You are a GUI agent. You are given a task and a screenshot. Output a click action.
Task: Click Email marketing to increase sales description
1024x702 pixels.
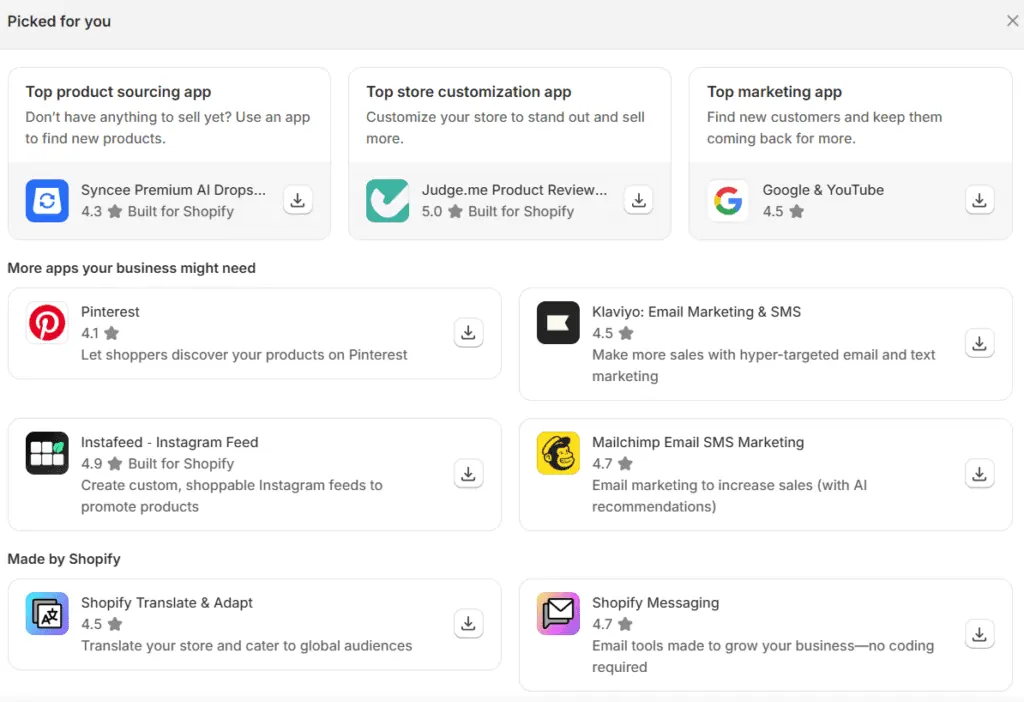pos(729,496)
